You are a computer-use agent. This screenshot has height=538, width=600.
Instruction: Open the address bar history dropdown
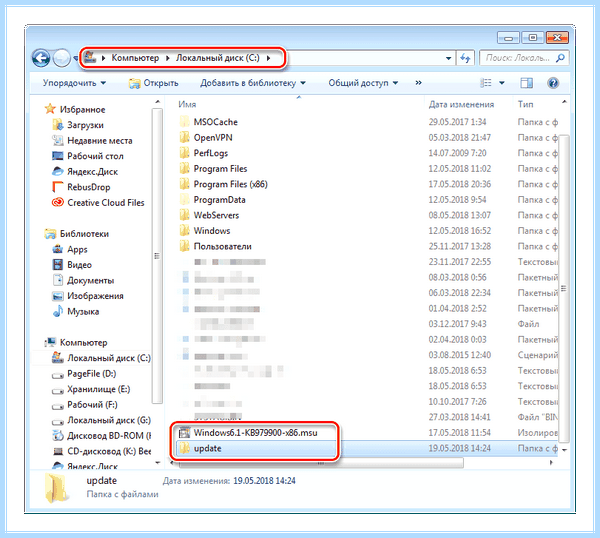pos(448,59)
